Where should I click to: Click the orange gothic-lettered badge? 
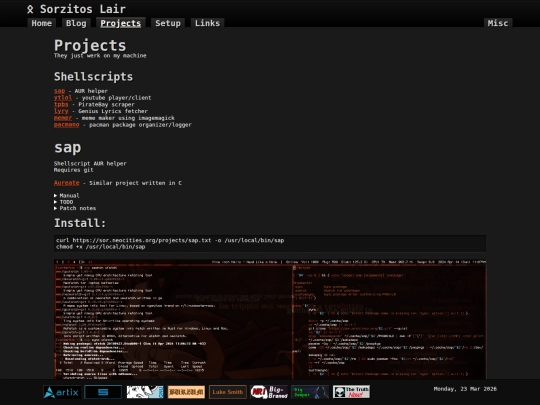186,392
